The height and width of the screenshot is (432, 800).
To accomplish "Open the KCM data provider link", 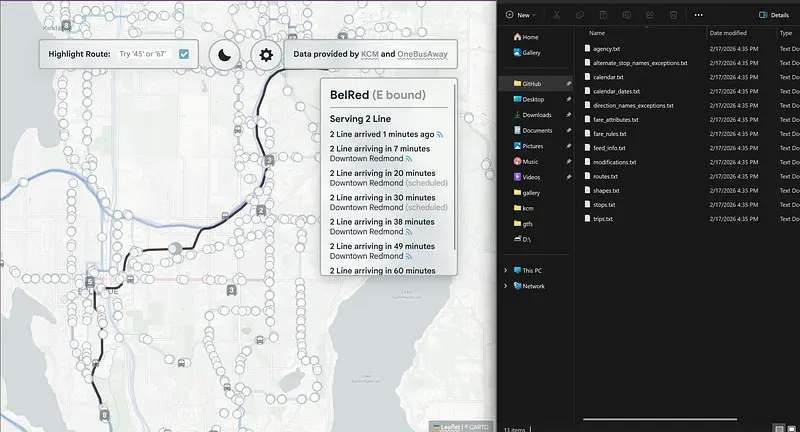I will [x=369, y=54].
